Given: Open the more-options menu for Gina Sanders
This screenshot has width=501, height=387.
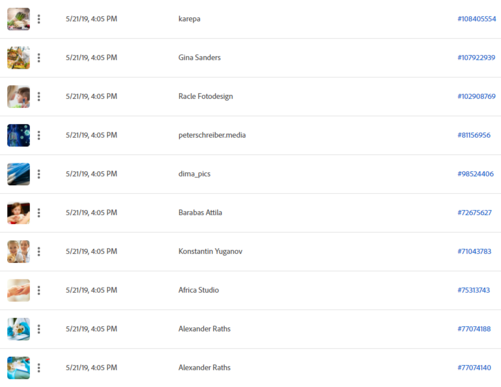Looking at the screenshot, I should 39,58.
